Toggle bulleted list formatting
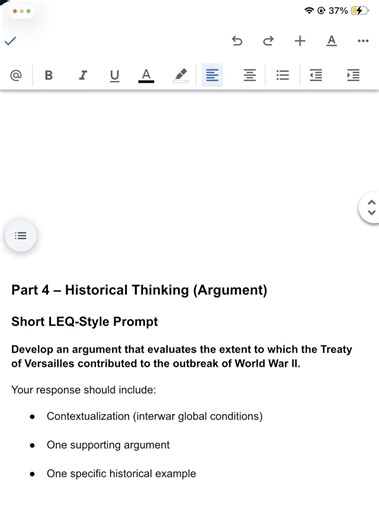The image size is (379, 520). coord(283,75)
